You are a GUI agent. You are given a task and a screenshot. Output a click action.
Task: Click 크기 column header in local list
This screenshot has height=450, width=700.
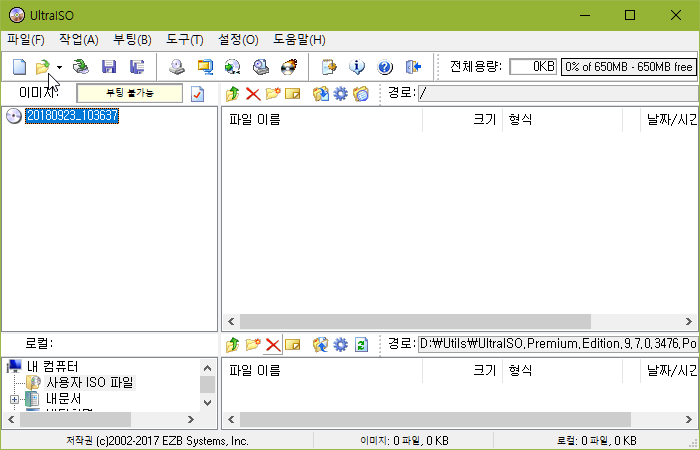click(462, 371)
